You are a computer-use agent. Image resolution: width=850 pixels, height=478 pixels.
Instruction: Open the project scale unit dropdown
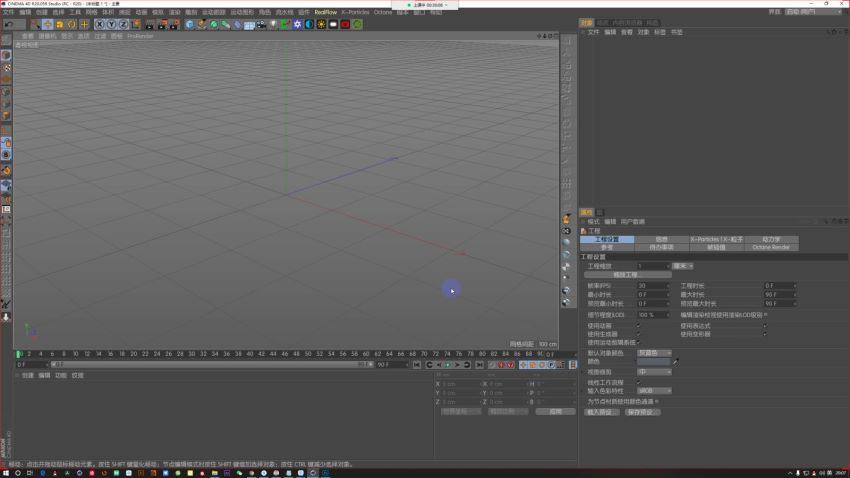pyautogui.click(x=682, y=266)
